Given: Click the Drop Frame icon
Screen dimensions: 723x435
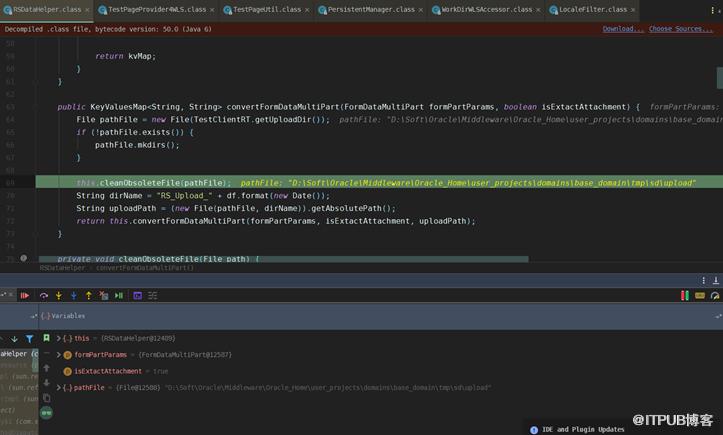Looking at the screenshot, I should click(x=104, y=296).
